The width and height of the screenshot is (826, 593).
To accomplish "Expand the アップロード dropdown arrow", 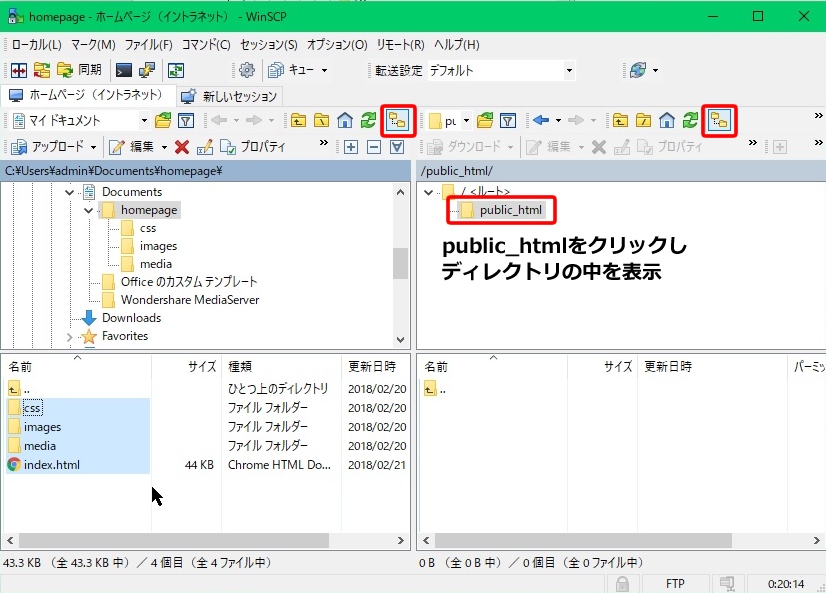I will (x=93, y=147).
